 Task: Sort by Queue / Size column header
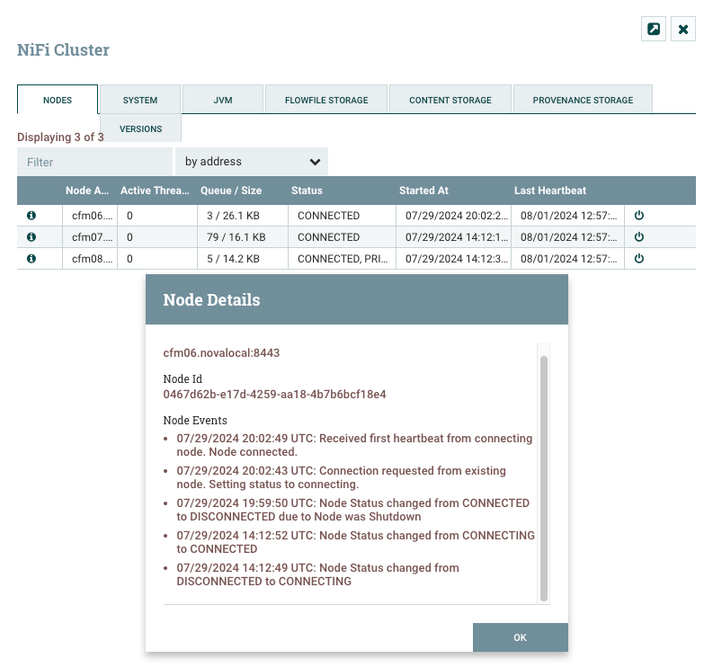231,191
